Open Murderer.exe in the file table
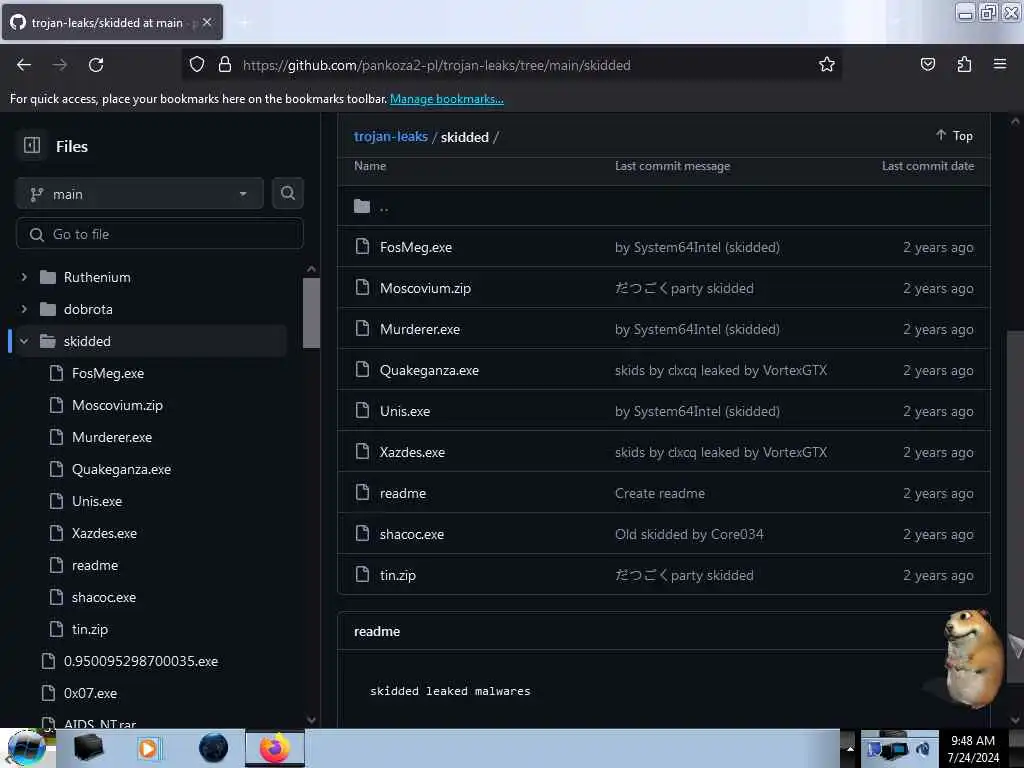 pos(420,329)
